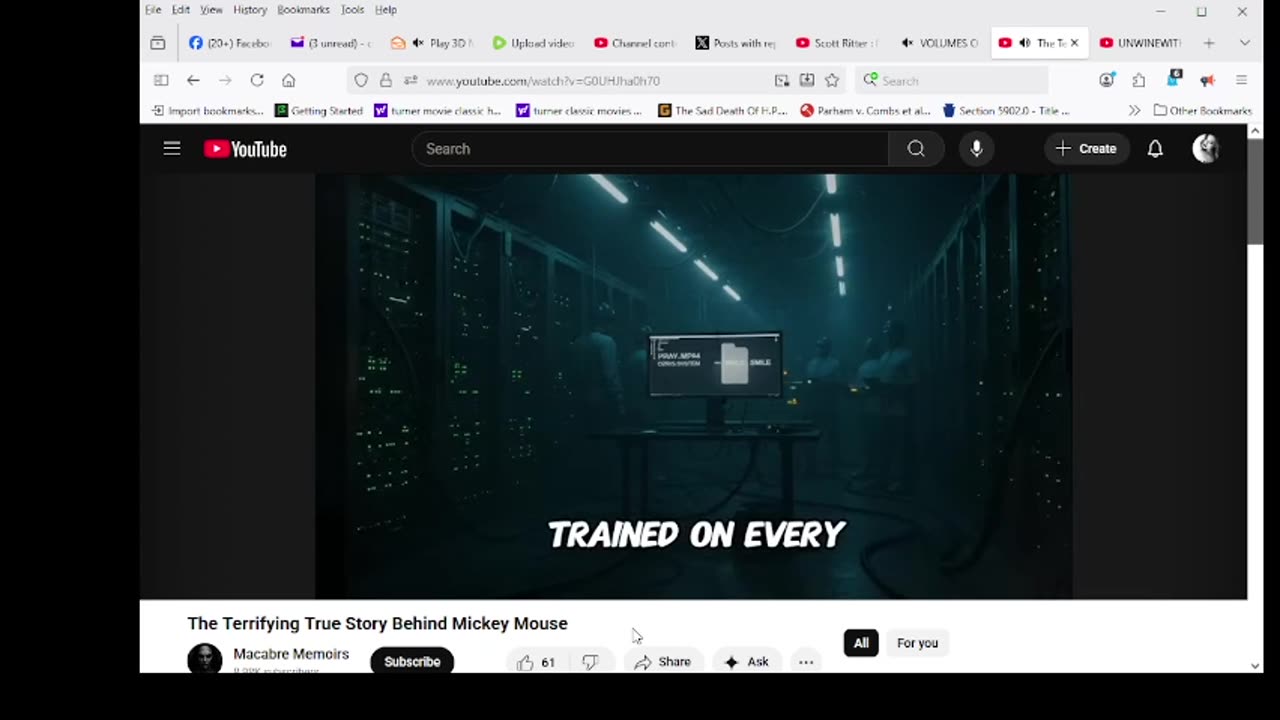The image size is (1280, 720).
Task: Open the Firefox View icon left of tabs
Action: point(158,43)
